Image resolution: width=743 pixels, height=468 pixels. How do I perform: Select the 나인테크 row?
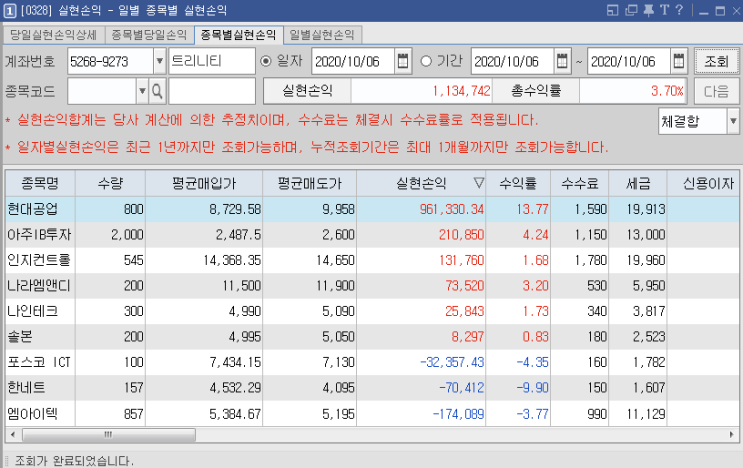pyautogui.click(x=372, y=311)
